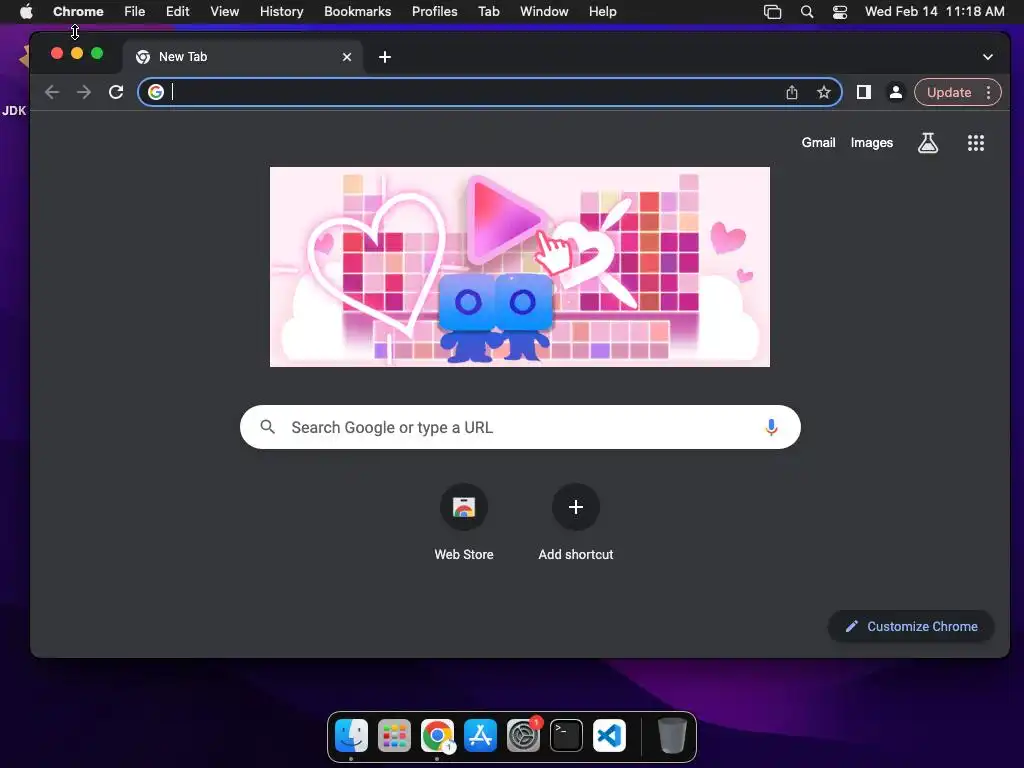Toggle the side panel icon
Image resolution: width=1024 pixels, height=768 pixels.
[863, 92]
